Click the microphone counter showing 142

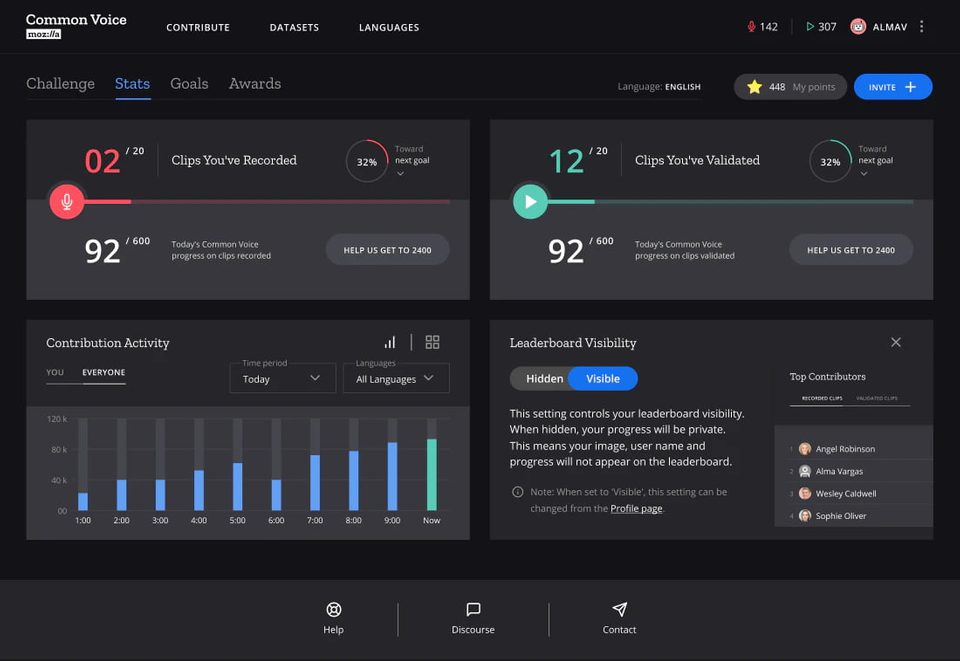(762, 26)
